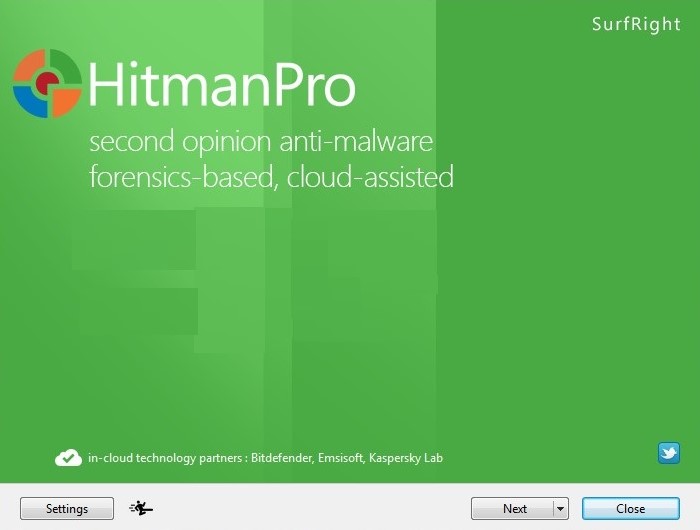Click the "second opinion anti-malware" tagline

[x=261, y=141]
